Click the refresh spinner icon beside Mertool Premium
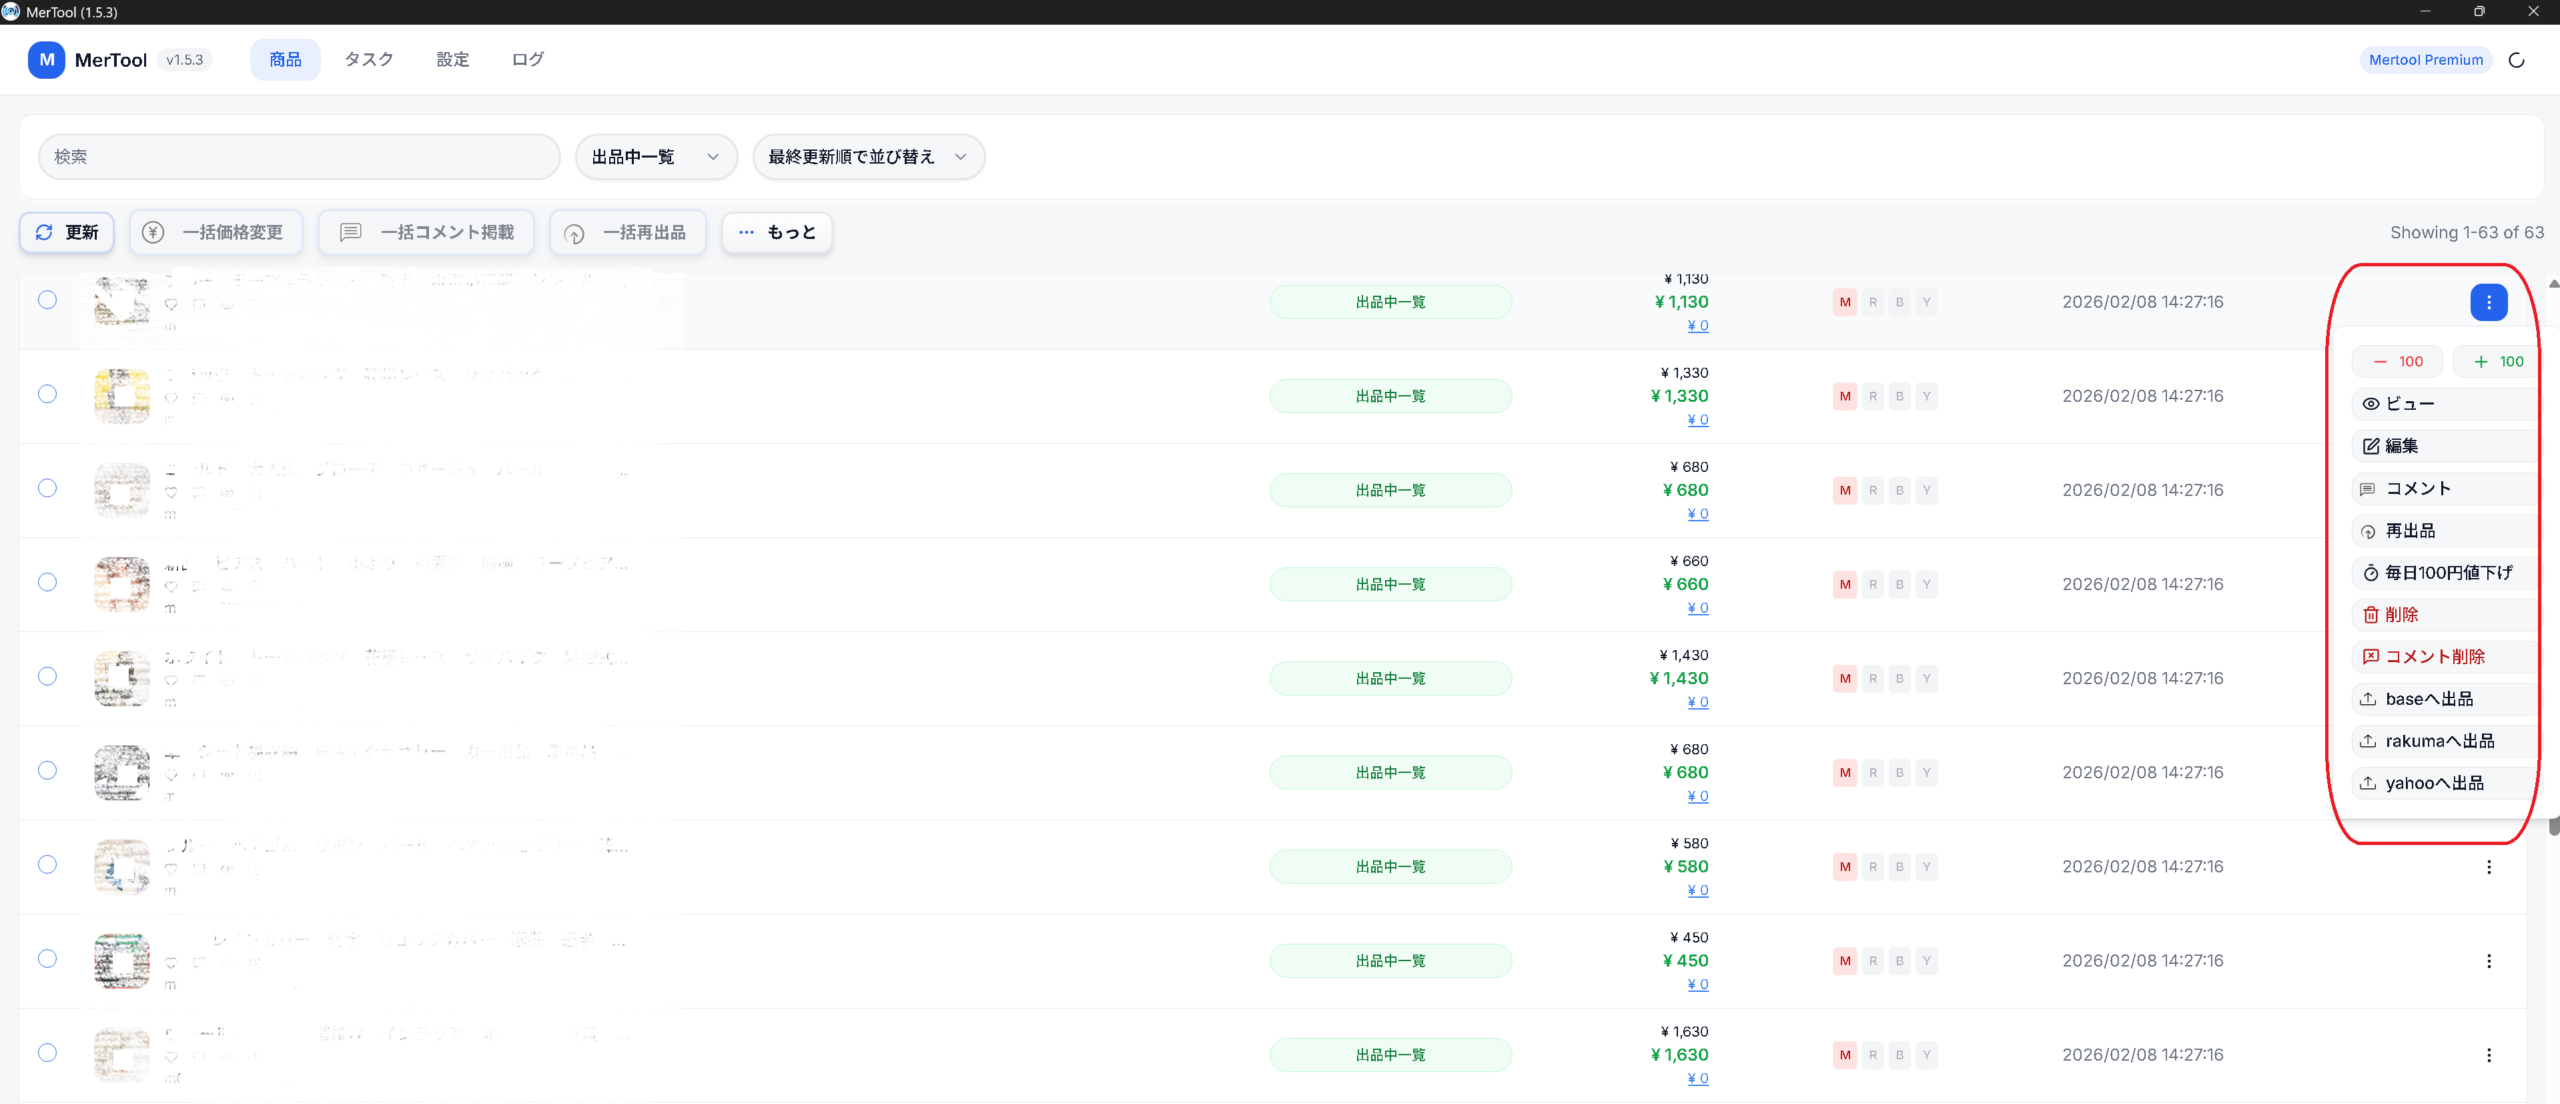 pos(2516,60)
